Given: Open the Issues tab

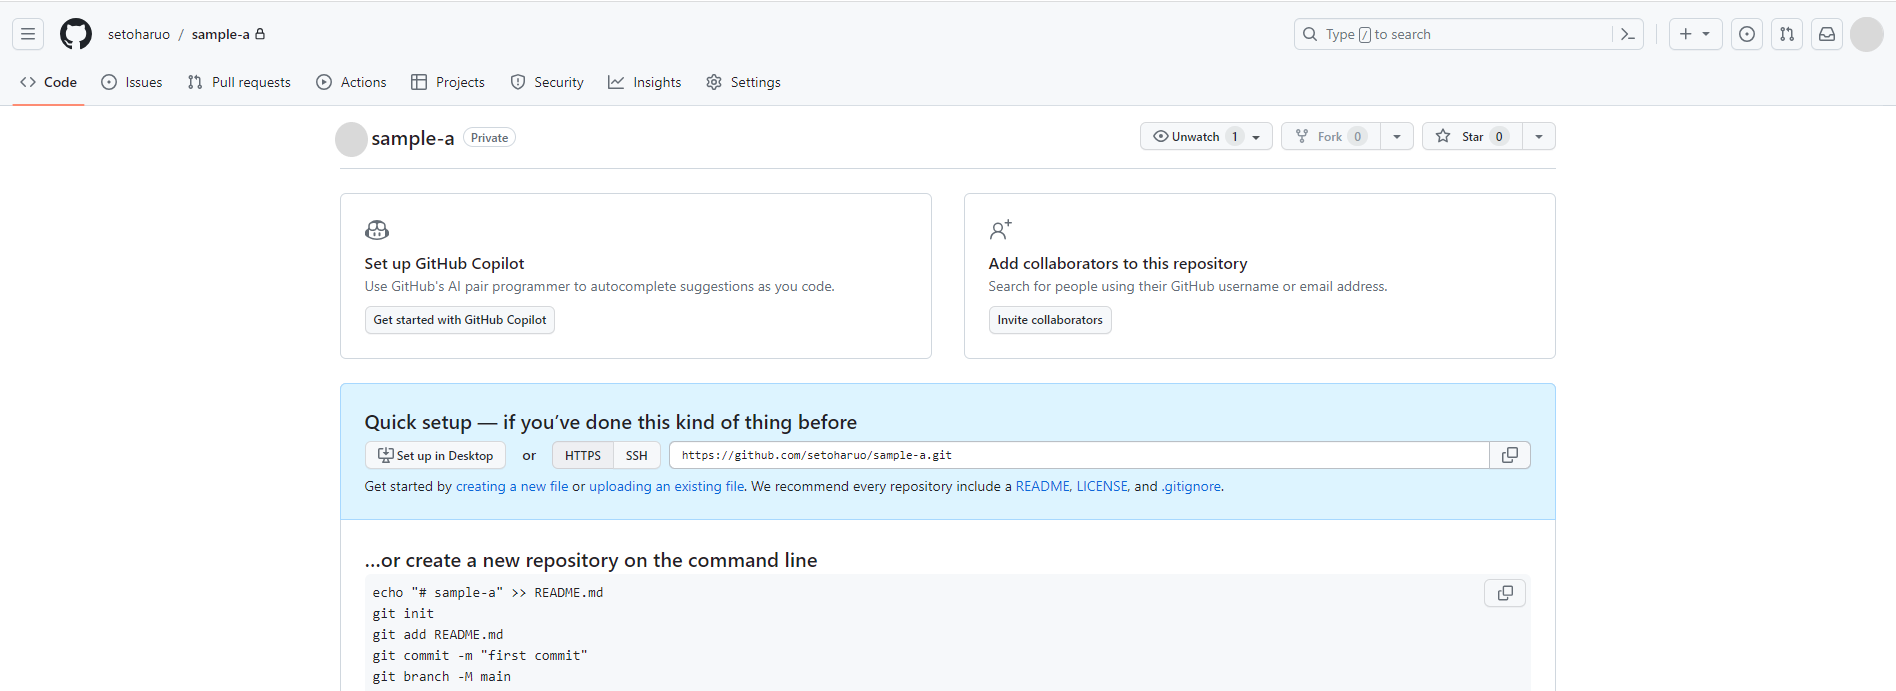Looking at the screenshot, I should coord(132,82).
